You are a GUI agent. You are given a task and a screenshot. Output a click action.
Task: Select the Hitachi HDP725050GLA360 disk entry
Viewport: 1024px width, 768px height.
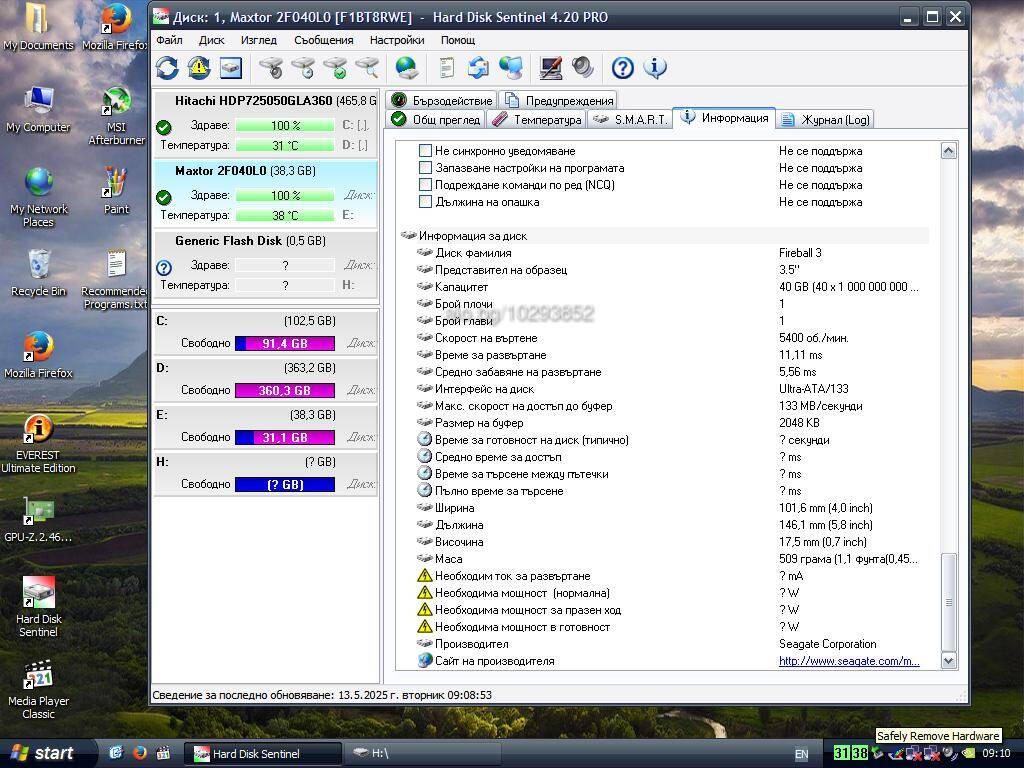pyautogui.click(x=266, y=123)
